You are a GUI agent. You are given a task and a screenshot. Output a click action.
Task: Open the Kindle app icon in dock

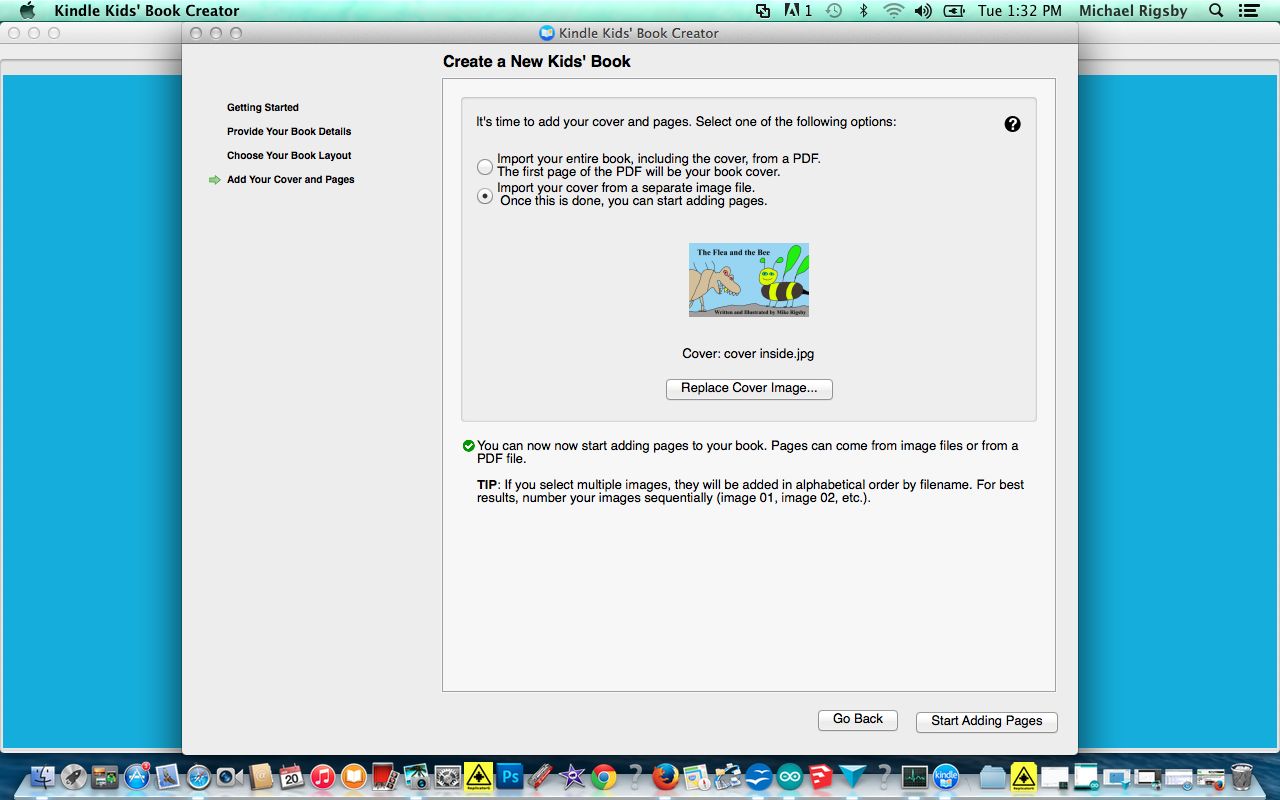pyautogui.click(x=945, y=776)
